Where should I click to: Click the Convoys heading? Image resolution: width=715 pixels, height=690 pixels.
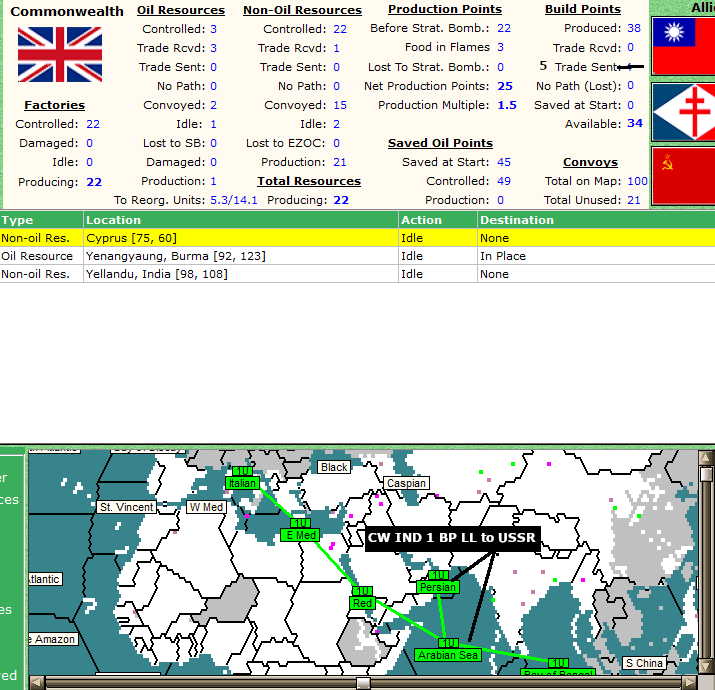click(591, 162)
